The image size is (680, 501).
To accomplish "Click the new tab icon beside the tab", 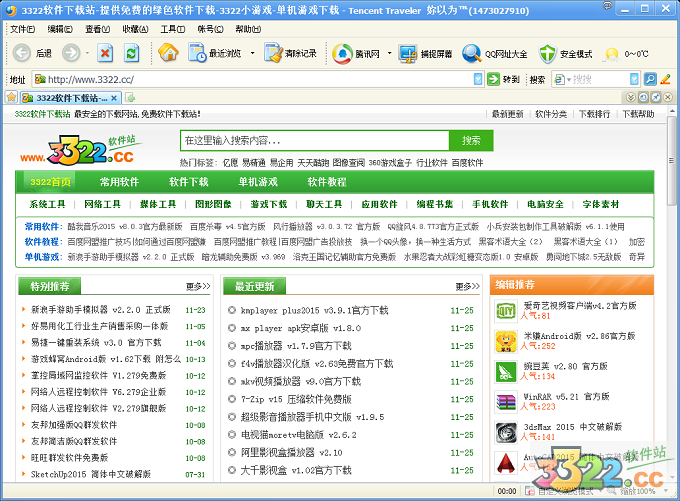I will point(130,97).
